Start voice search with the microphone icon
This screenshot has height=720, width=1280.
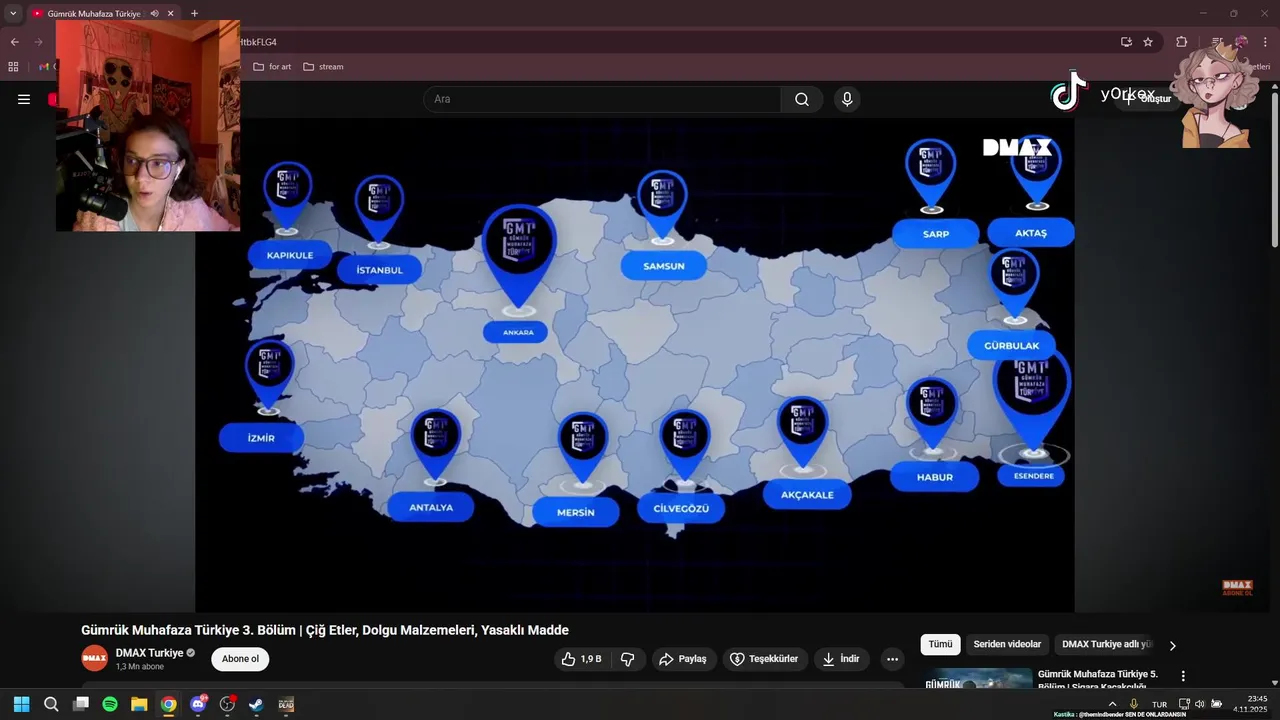pyautogui.click(x=847, y=99)
